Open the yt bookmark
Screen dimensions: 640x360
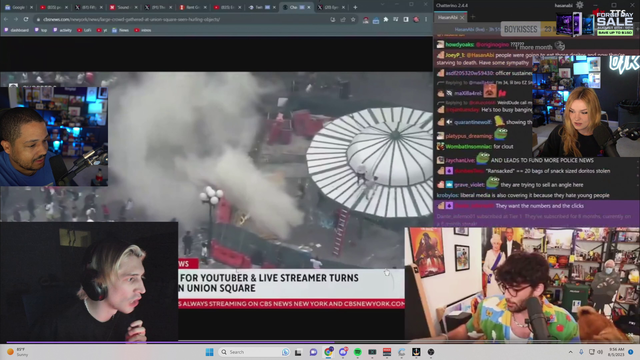(x=102, y=30)
